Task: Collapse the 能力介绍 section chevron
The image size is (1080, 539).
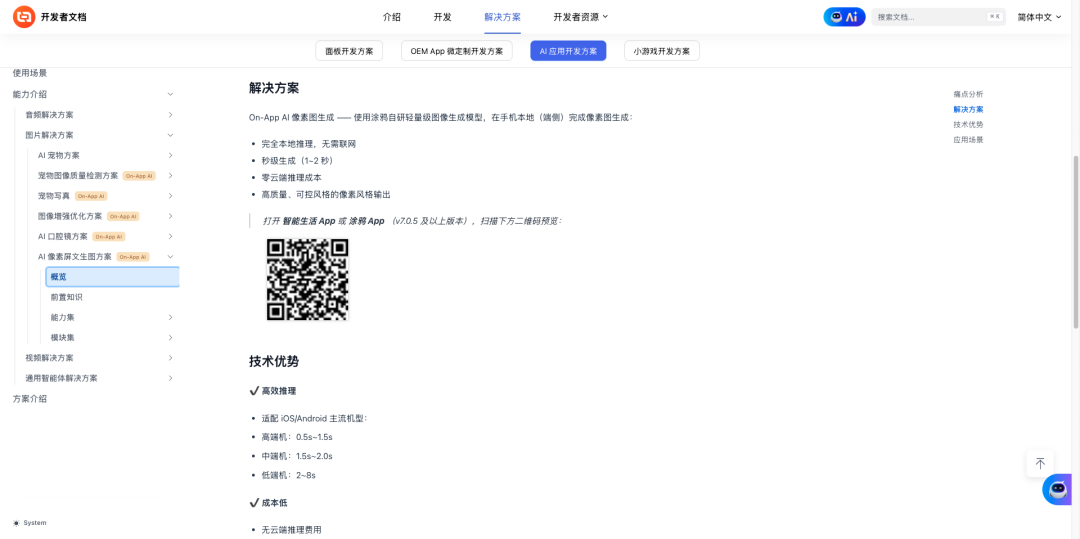Action: (x=170, y=94)
